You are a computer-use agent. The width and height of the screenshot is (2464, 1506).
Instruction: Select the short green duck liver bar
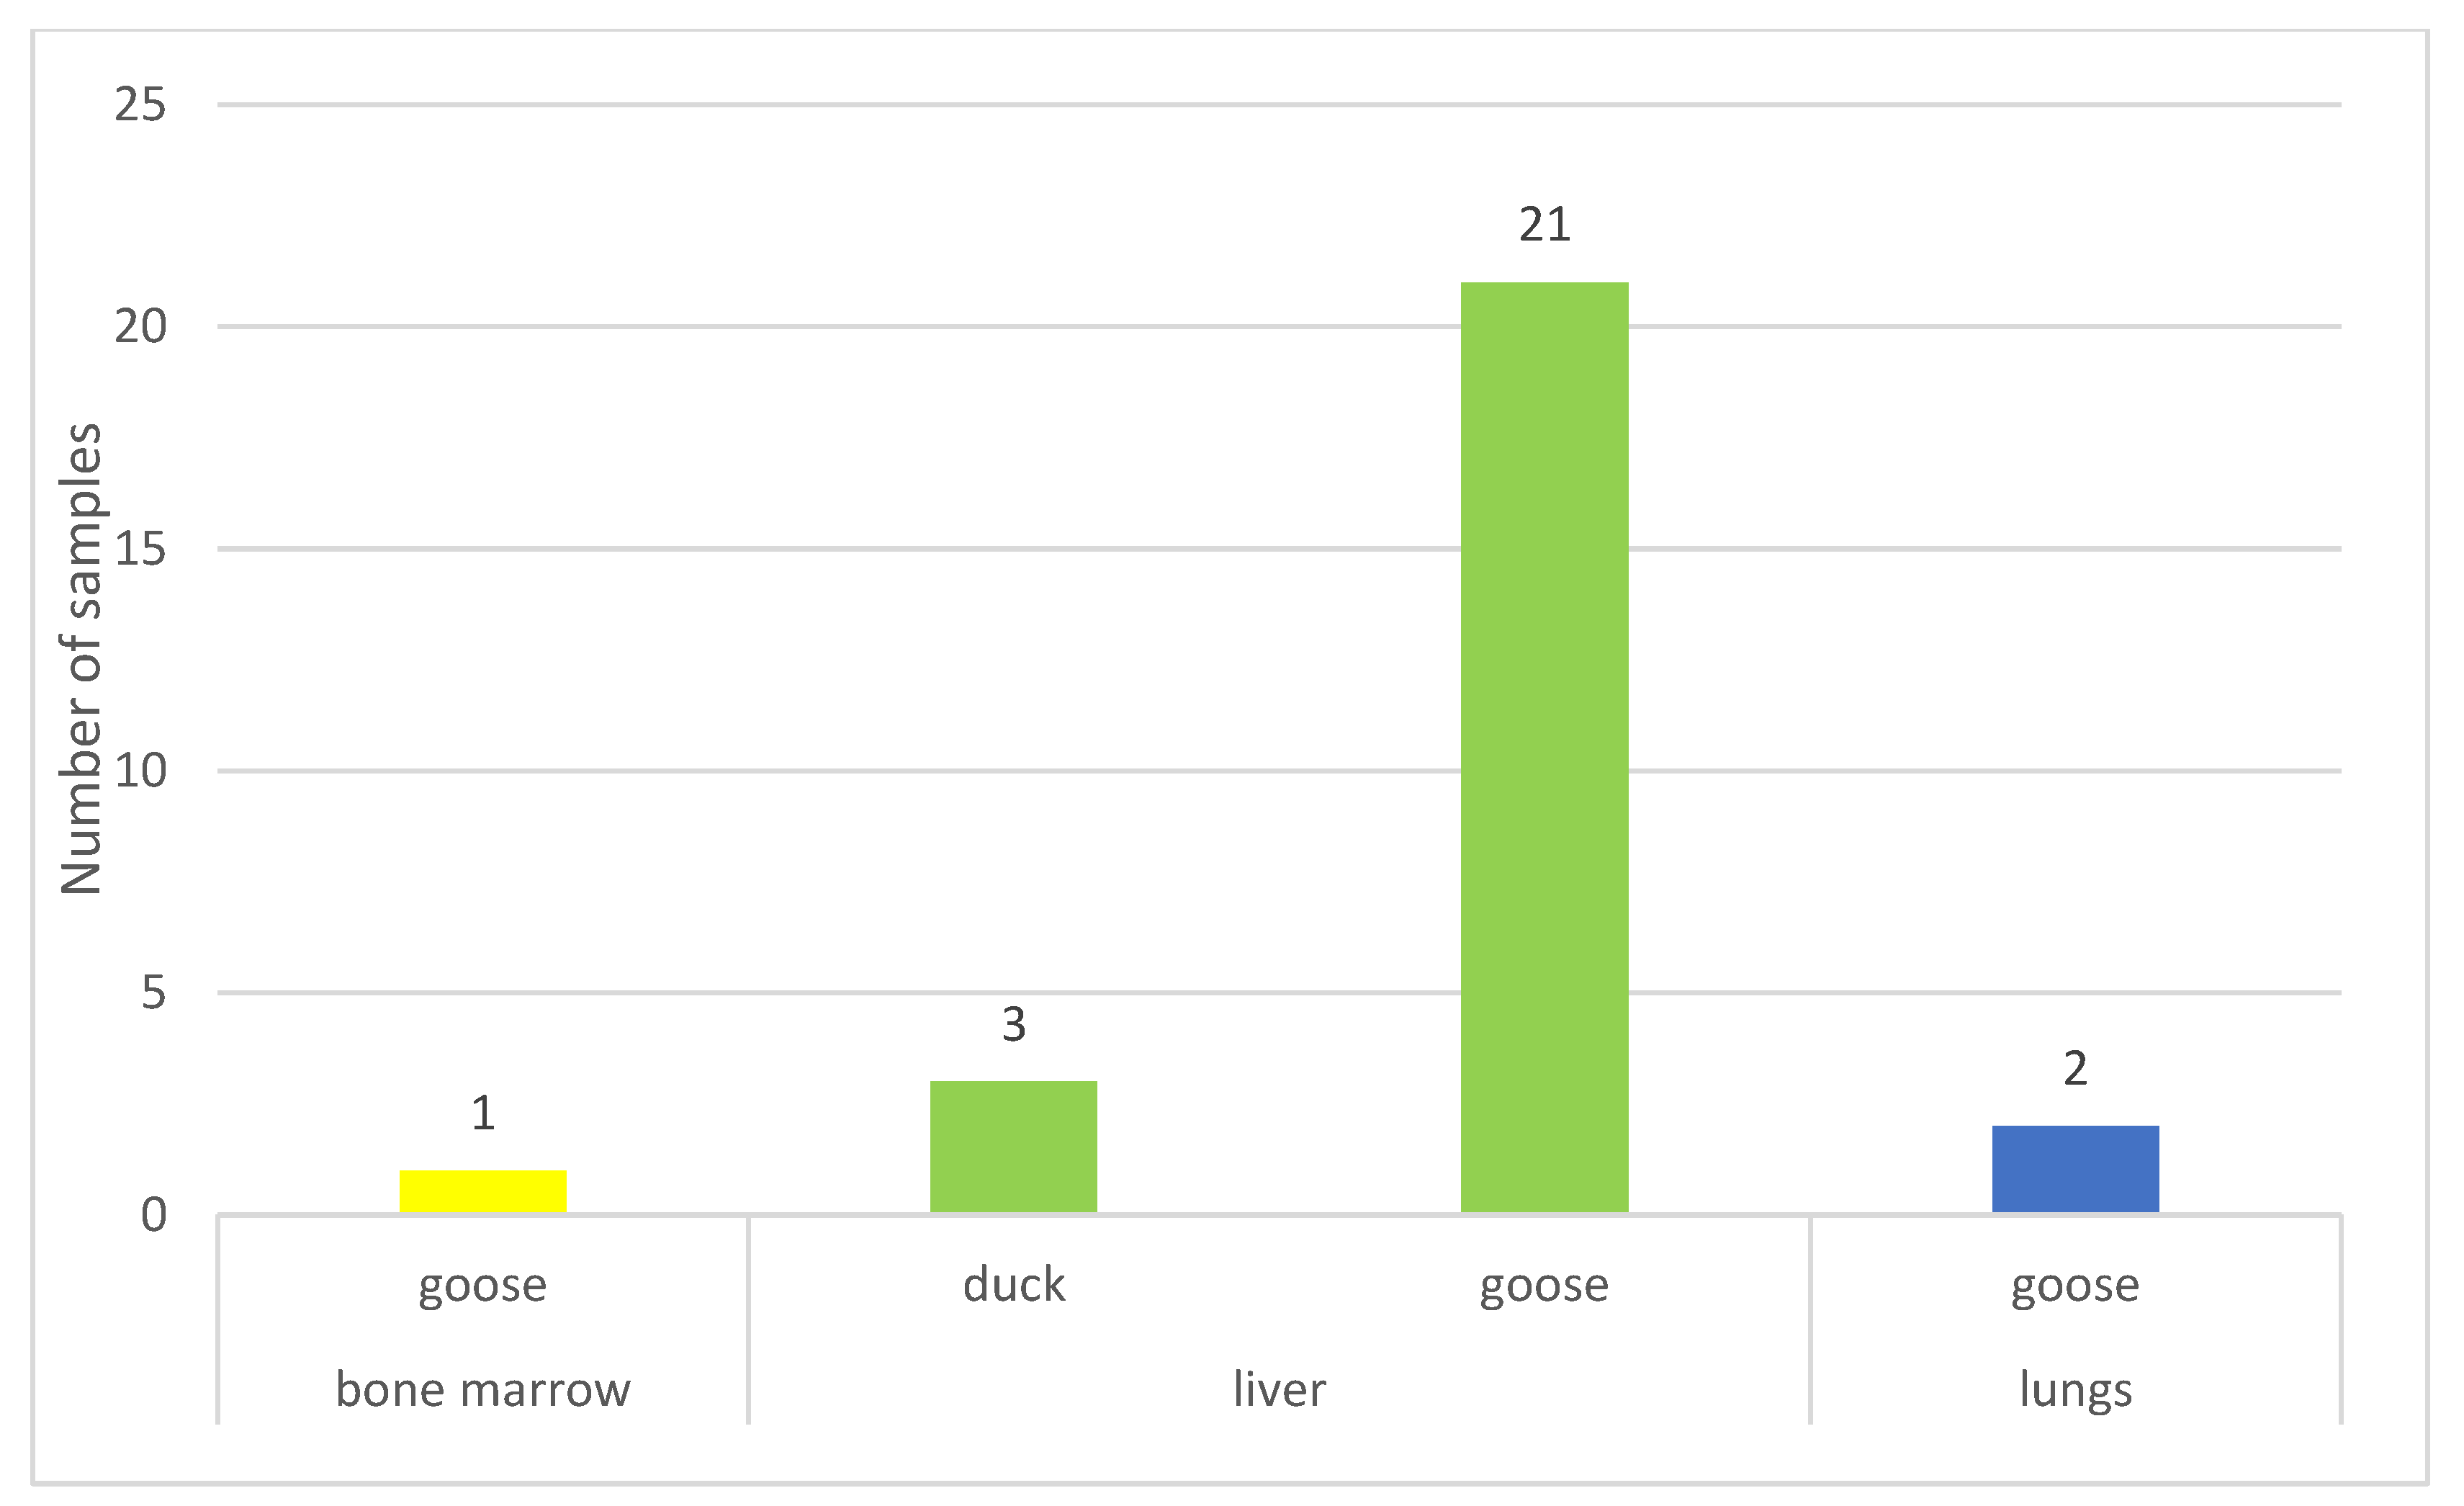coord(1013,1147)
